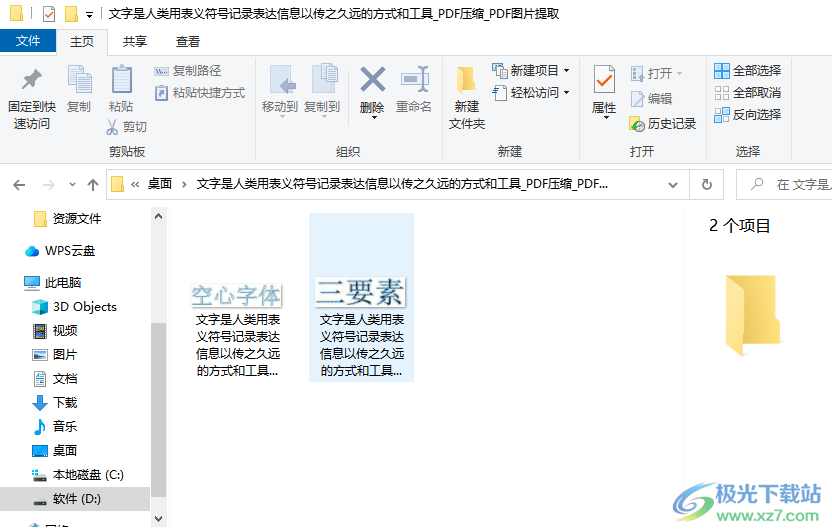Select Local Disk (C:) in sidebar
This screenshot has width=832, height=532.
click(x=87, y=475)
